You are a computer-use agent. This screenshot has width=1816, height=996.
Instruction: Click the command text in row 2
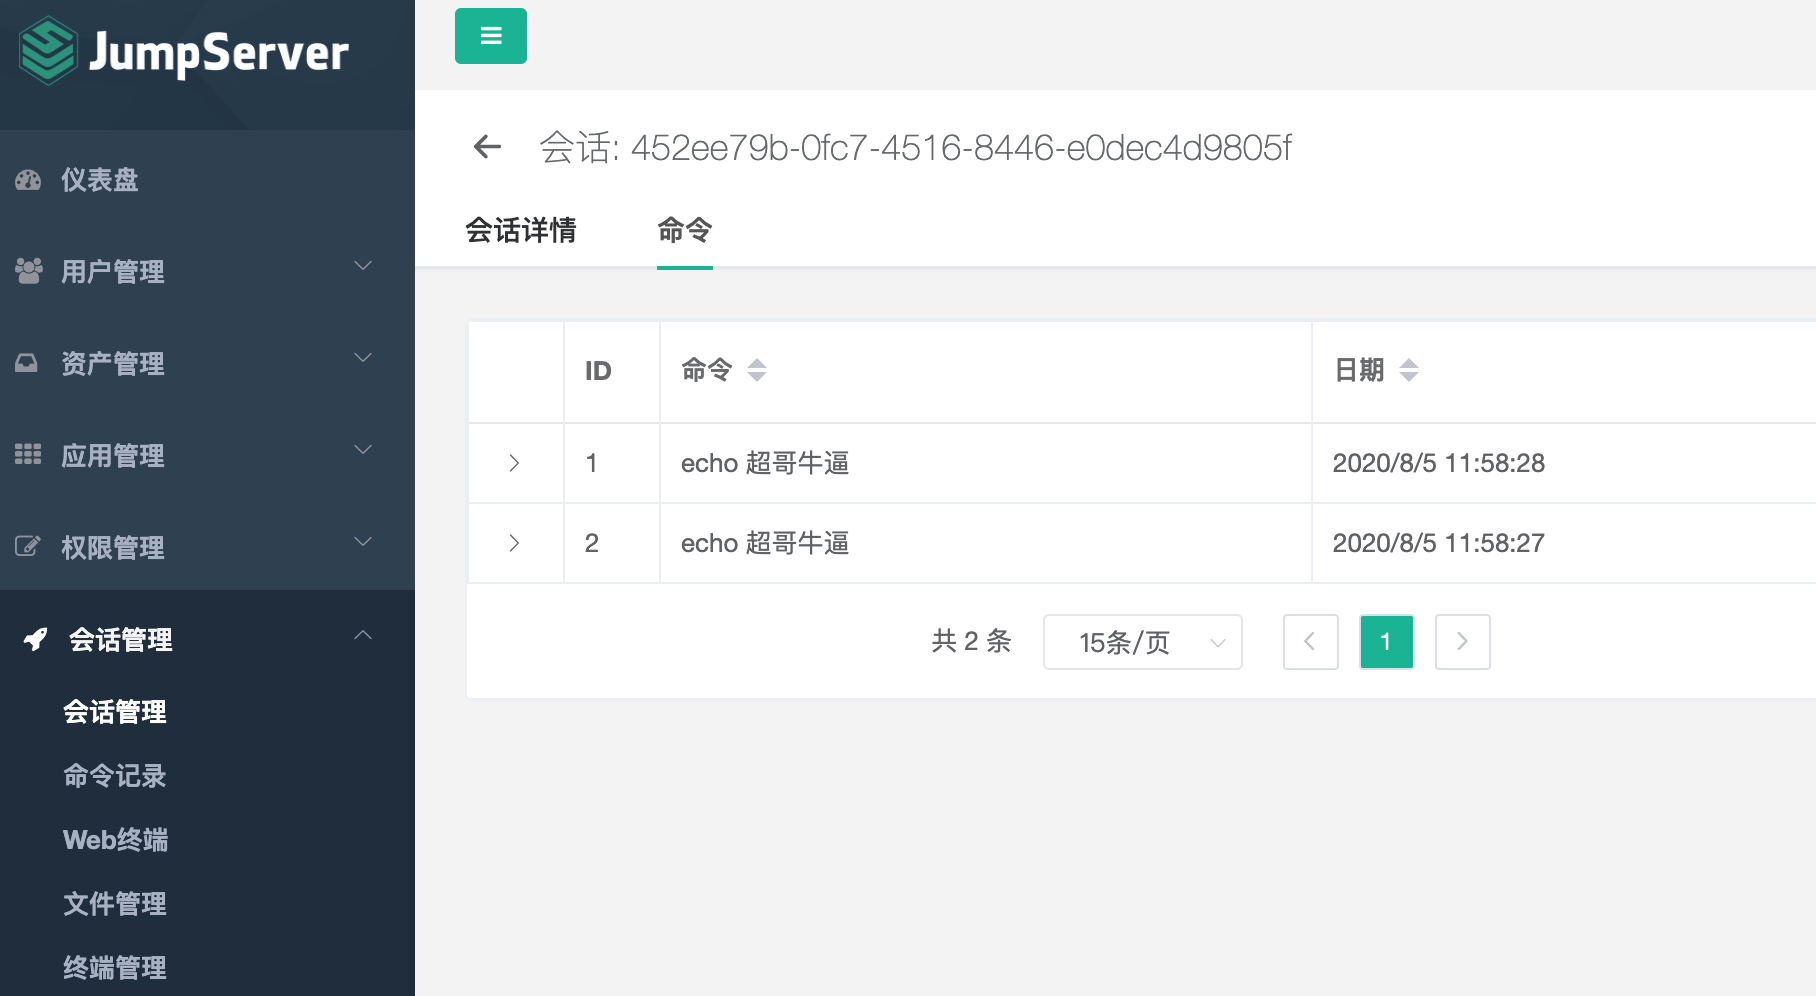(765, 543)
